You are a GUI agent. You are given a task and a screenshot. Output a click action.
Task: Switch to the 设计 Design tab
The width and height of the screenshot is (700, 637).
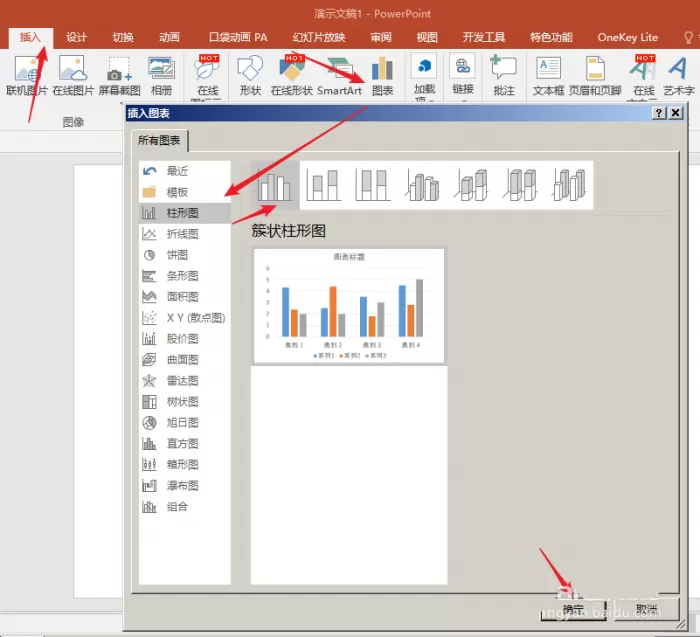click(76, 37)
